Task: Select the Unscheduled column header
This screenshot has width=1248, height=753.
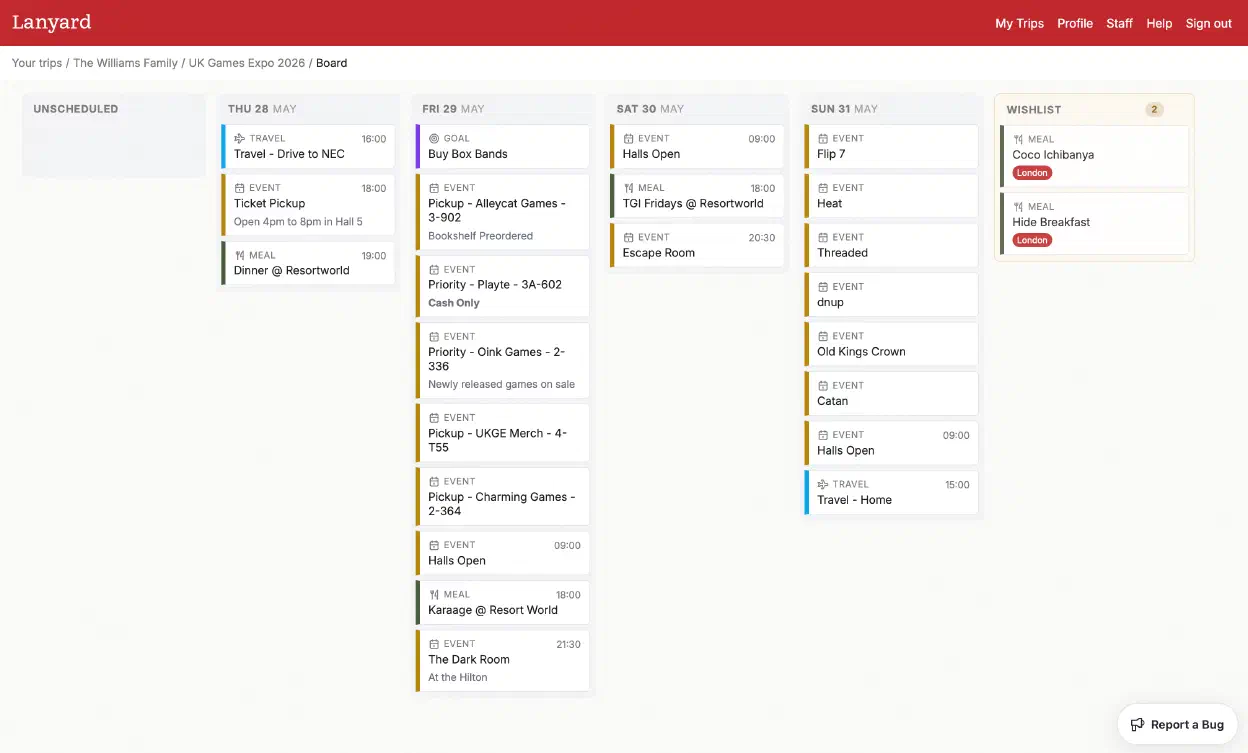Action: click(76, 109)
